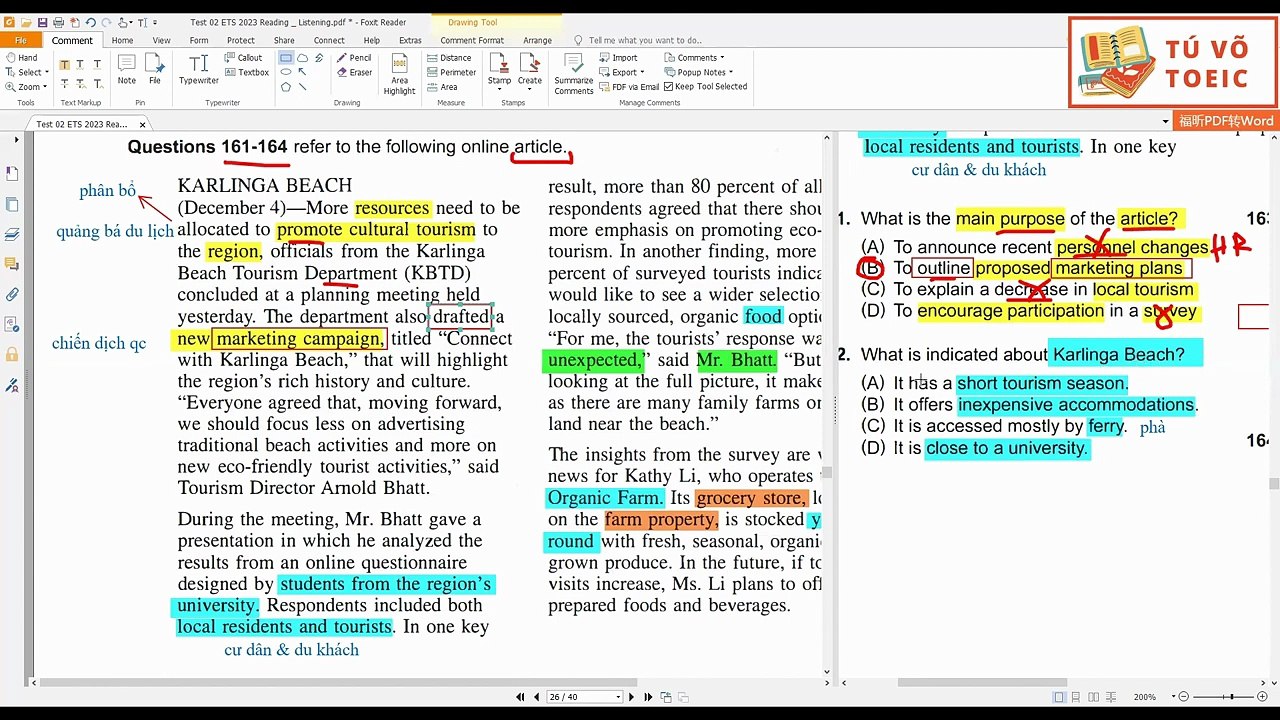The height and width of the screenshot is (720, 1280).
Task: Open Summarize Comments
Action: click(x=574, y=74)
